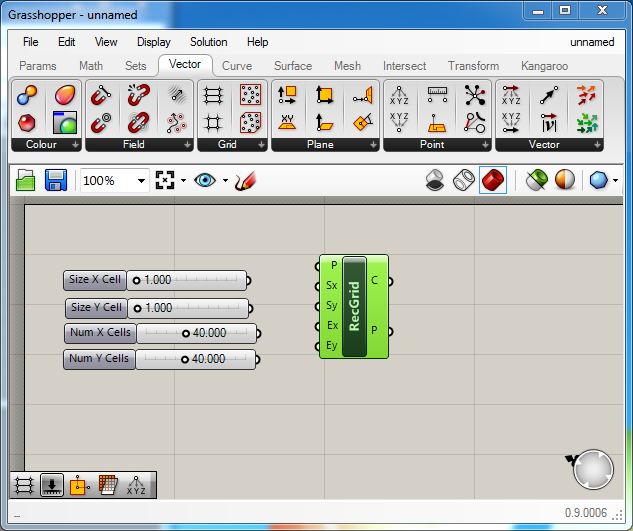
Task: Expand the Vector panel plus
Action: (x=597, y=145)
